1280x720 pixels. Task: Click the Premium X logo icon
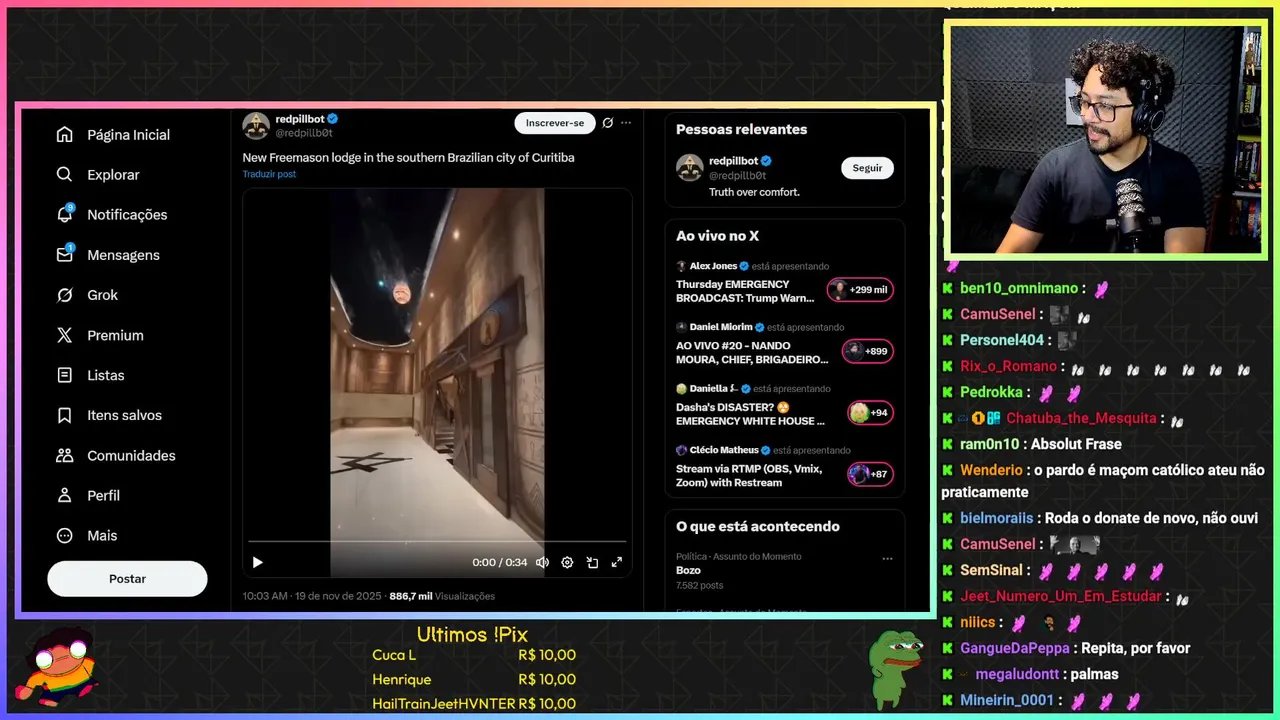65,335
